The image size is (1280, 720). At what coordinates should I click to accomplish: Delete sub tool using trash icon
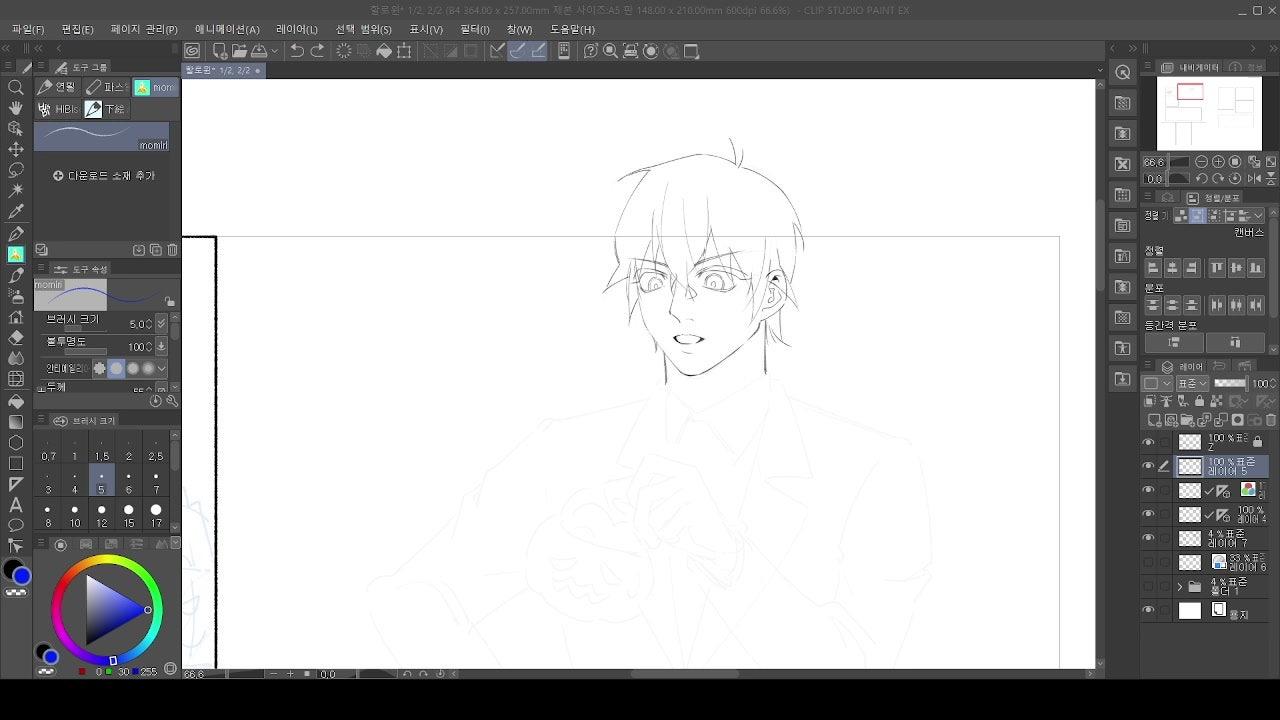click(172, 250)
